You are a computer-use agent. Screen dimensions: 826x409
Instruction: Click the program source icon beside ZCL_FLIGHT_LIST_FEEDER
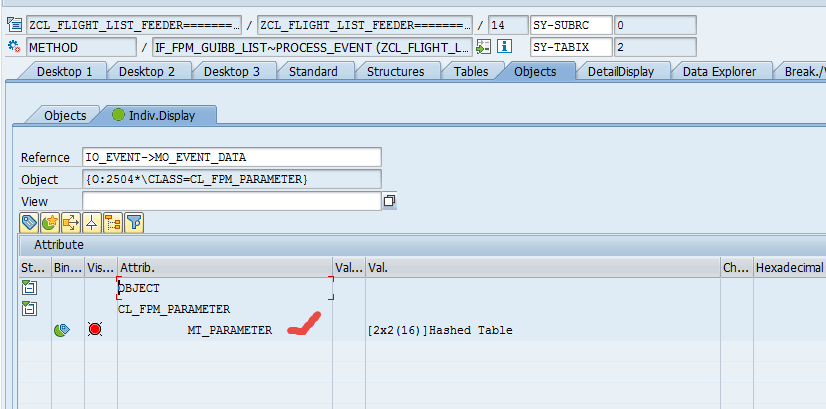point(15,25)
